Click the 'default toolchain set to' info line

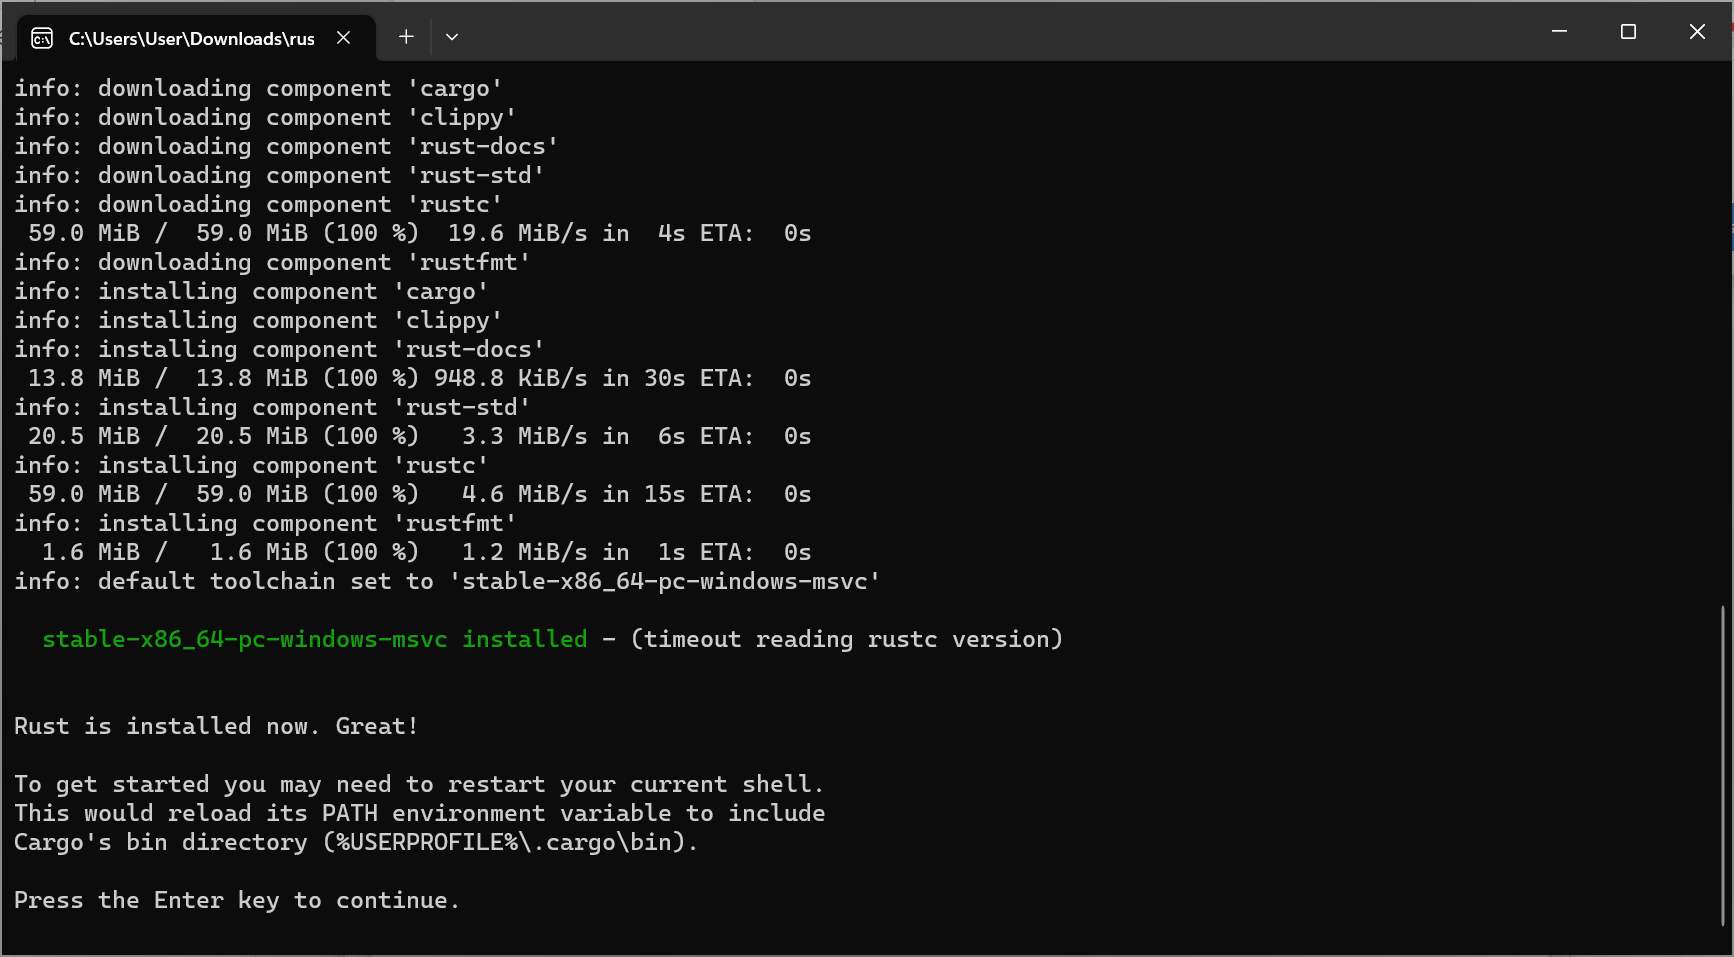coord(446,581)
